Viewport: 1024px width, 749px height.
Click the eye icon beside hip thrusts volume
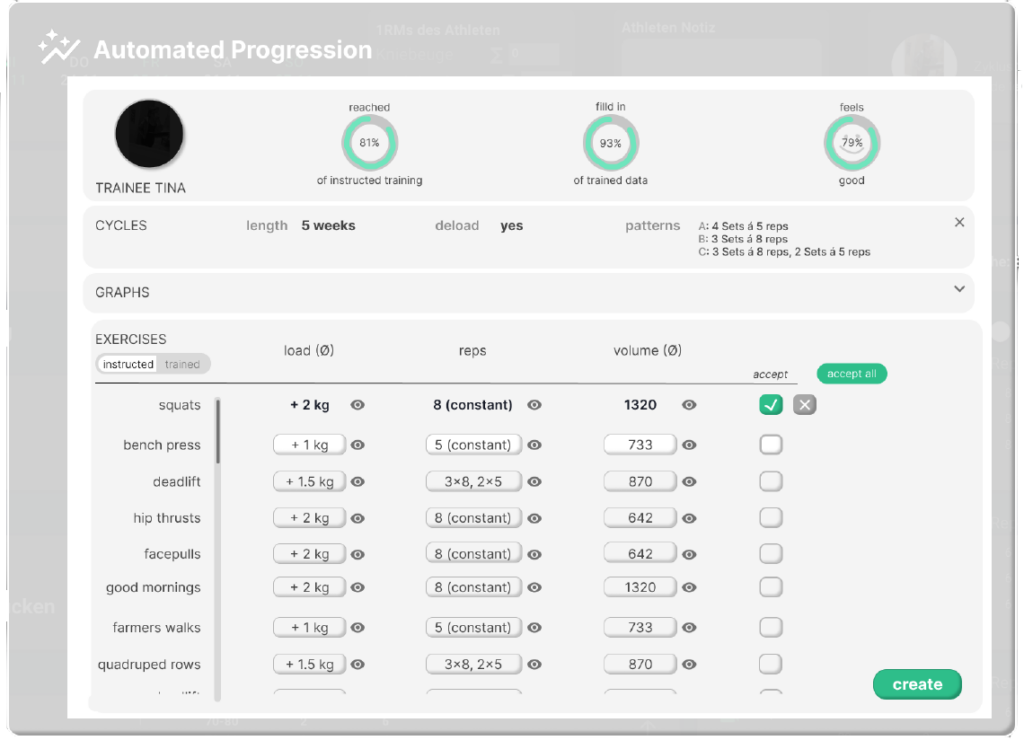point(689,518)
